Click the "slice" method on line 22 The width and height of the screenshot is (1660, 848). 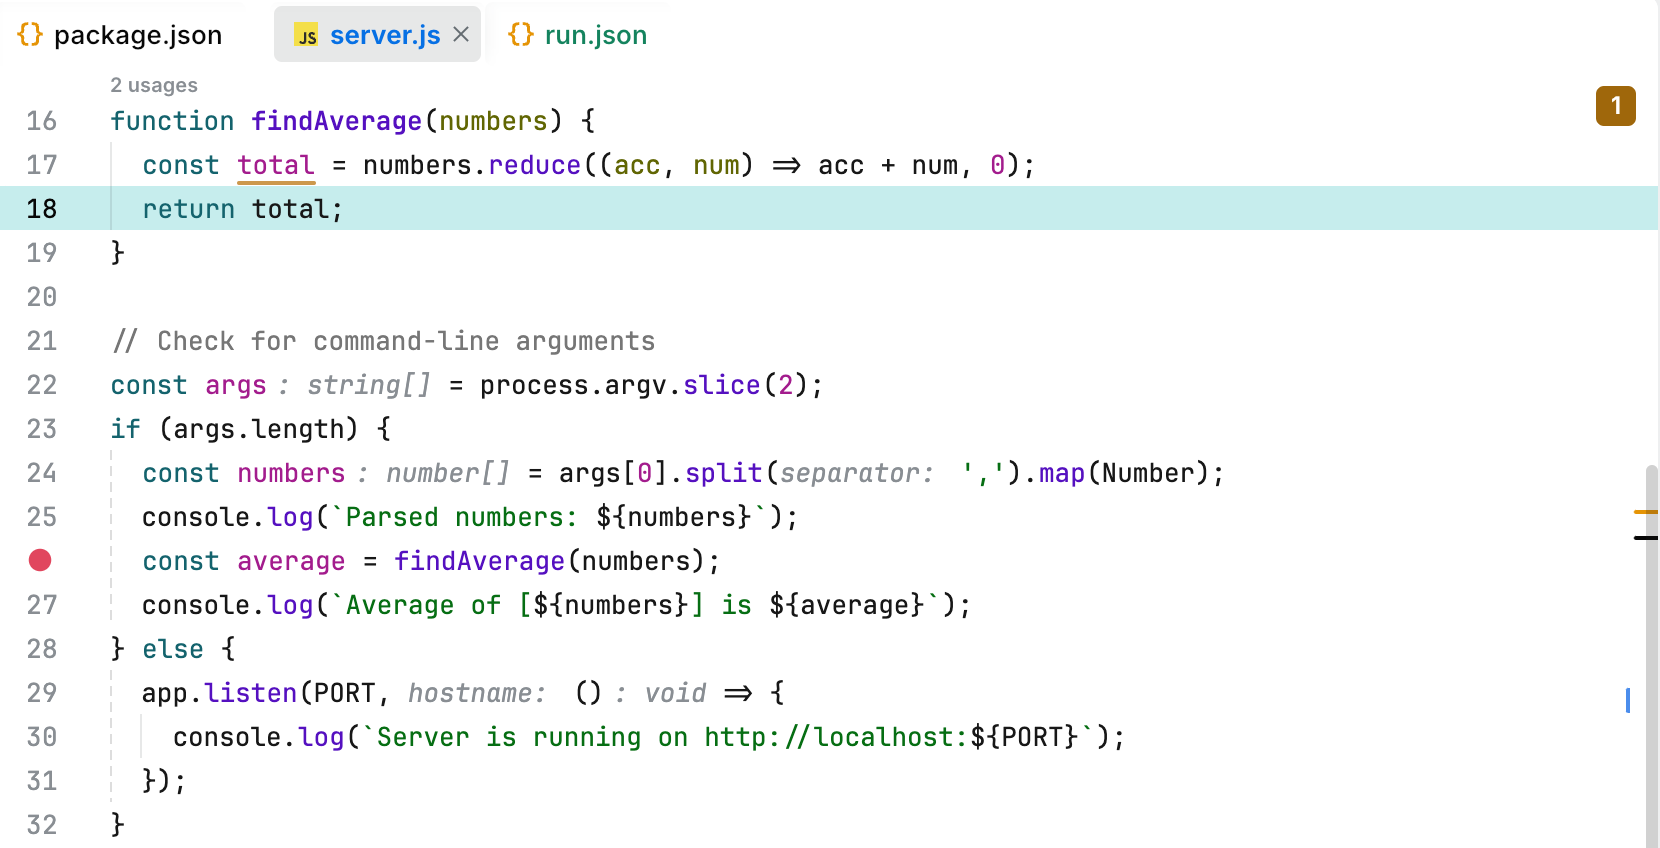pyautogui.click(x=722, y=385)
